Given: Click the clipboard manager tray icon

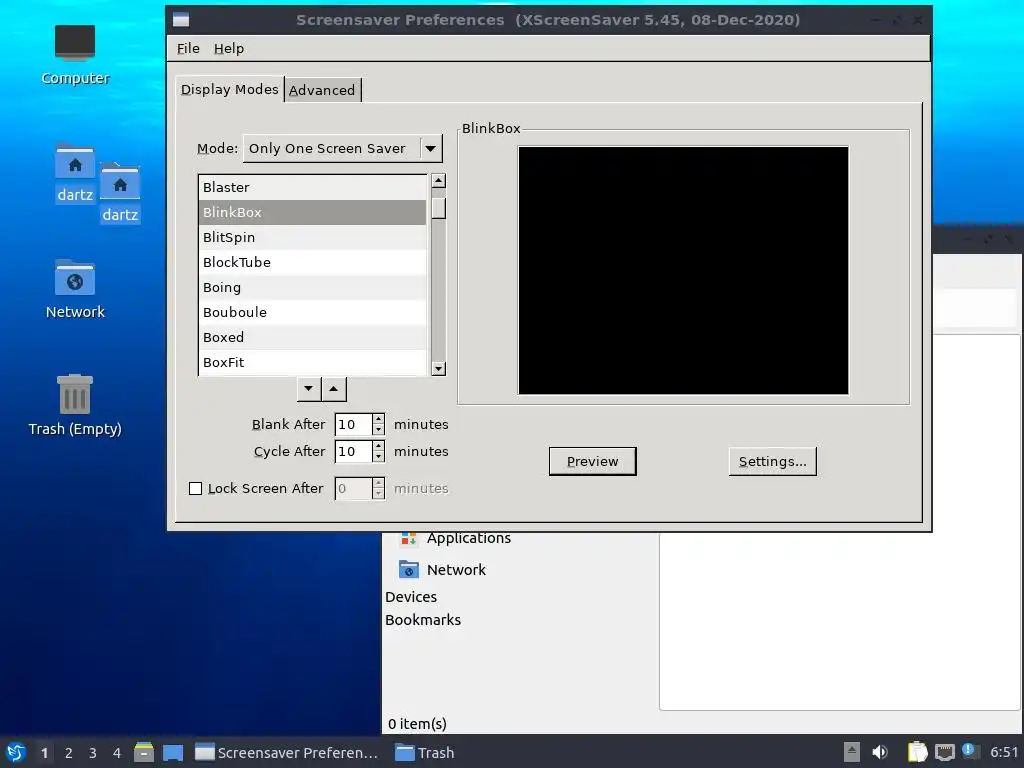Looking at the screenshot, I should pyautogui.click(x=917, y=752).
